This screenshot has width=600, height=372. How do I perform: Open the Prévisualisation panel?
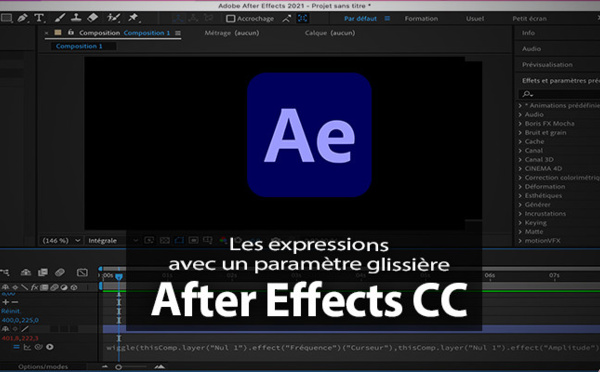[547, 65]
